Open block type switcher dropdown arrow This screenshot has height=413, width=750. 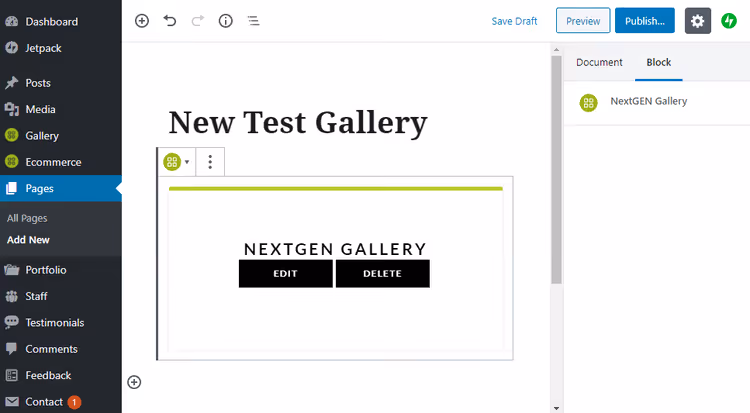(x=187, y=162)
